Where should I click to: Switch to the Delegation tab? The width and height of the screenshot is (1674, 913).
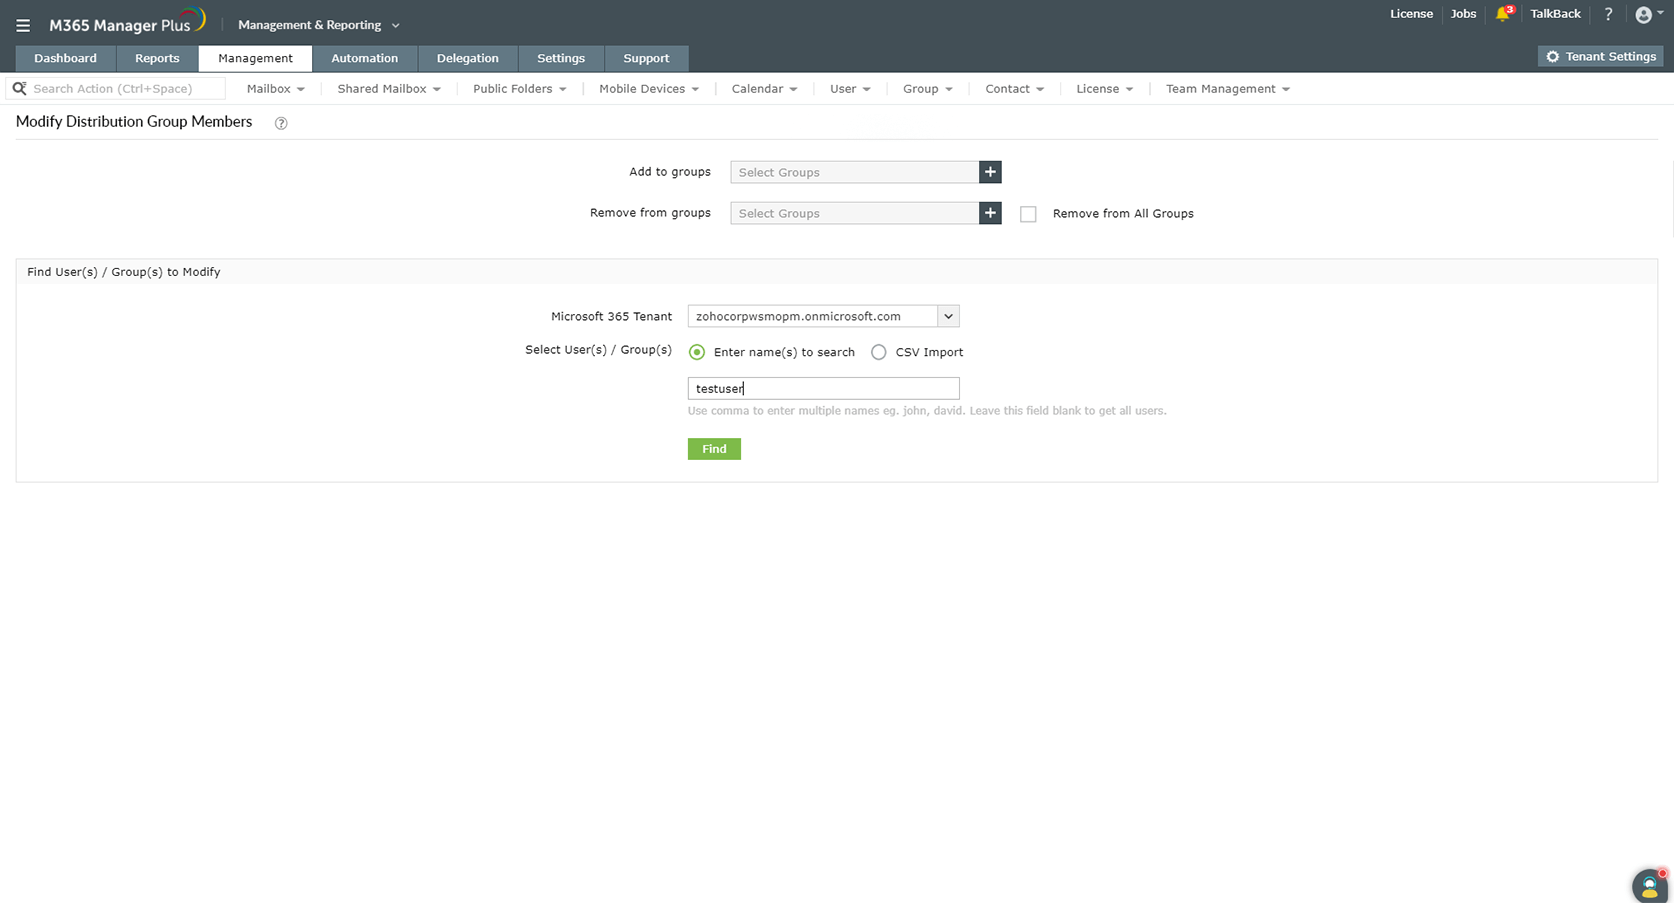click(468, 59)
